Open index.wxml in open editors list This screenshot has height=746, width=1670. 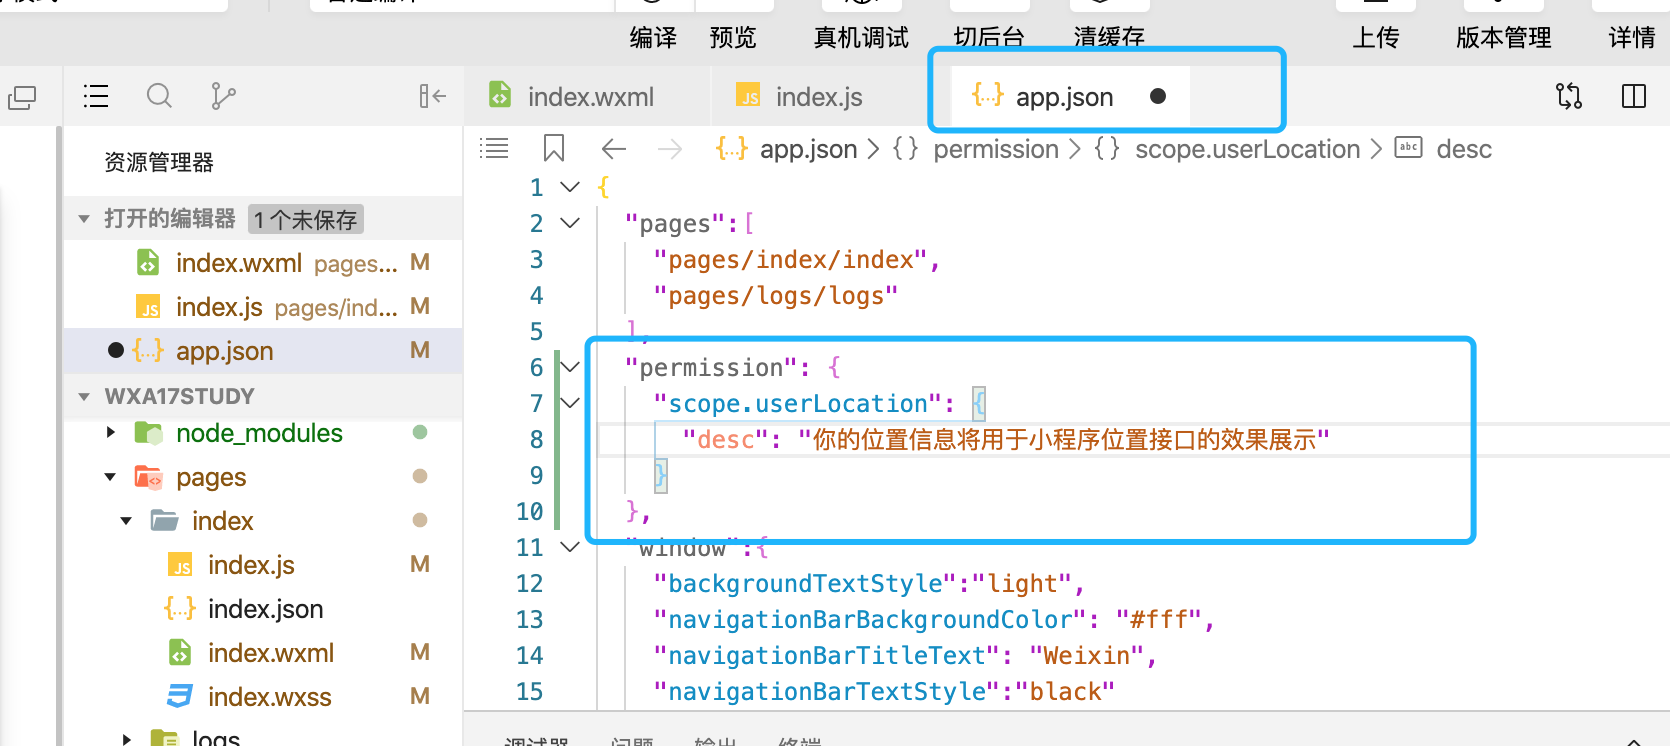(x=262, y=263)
